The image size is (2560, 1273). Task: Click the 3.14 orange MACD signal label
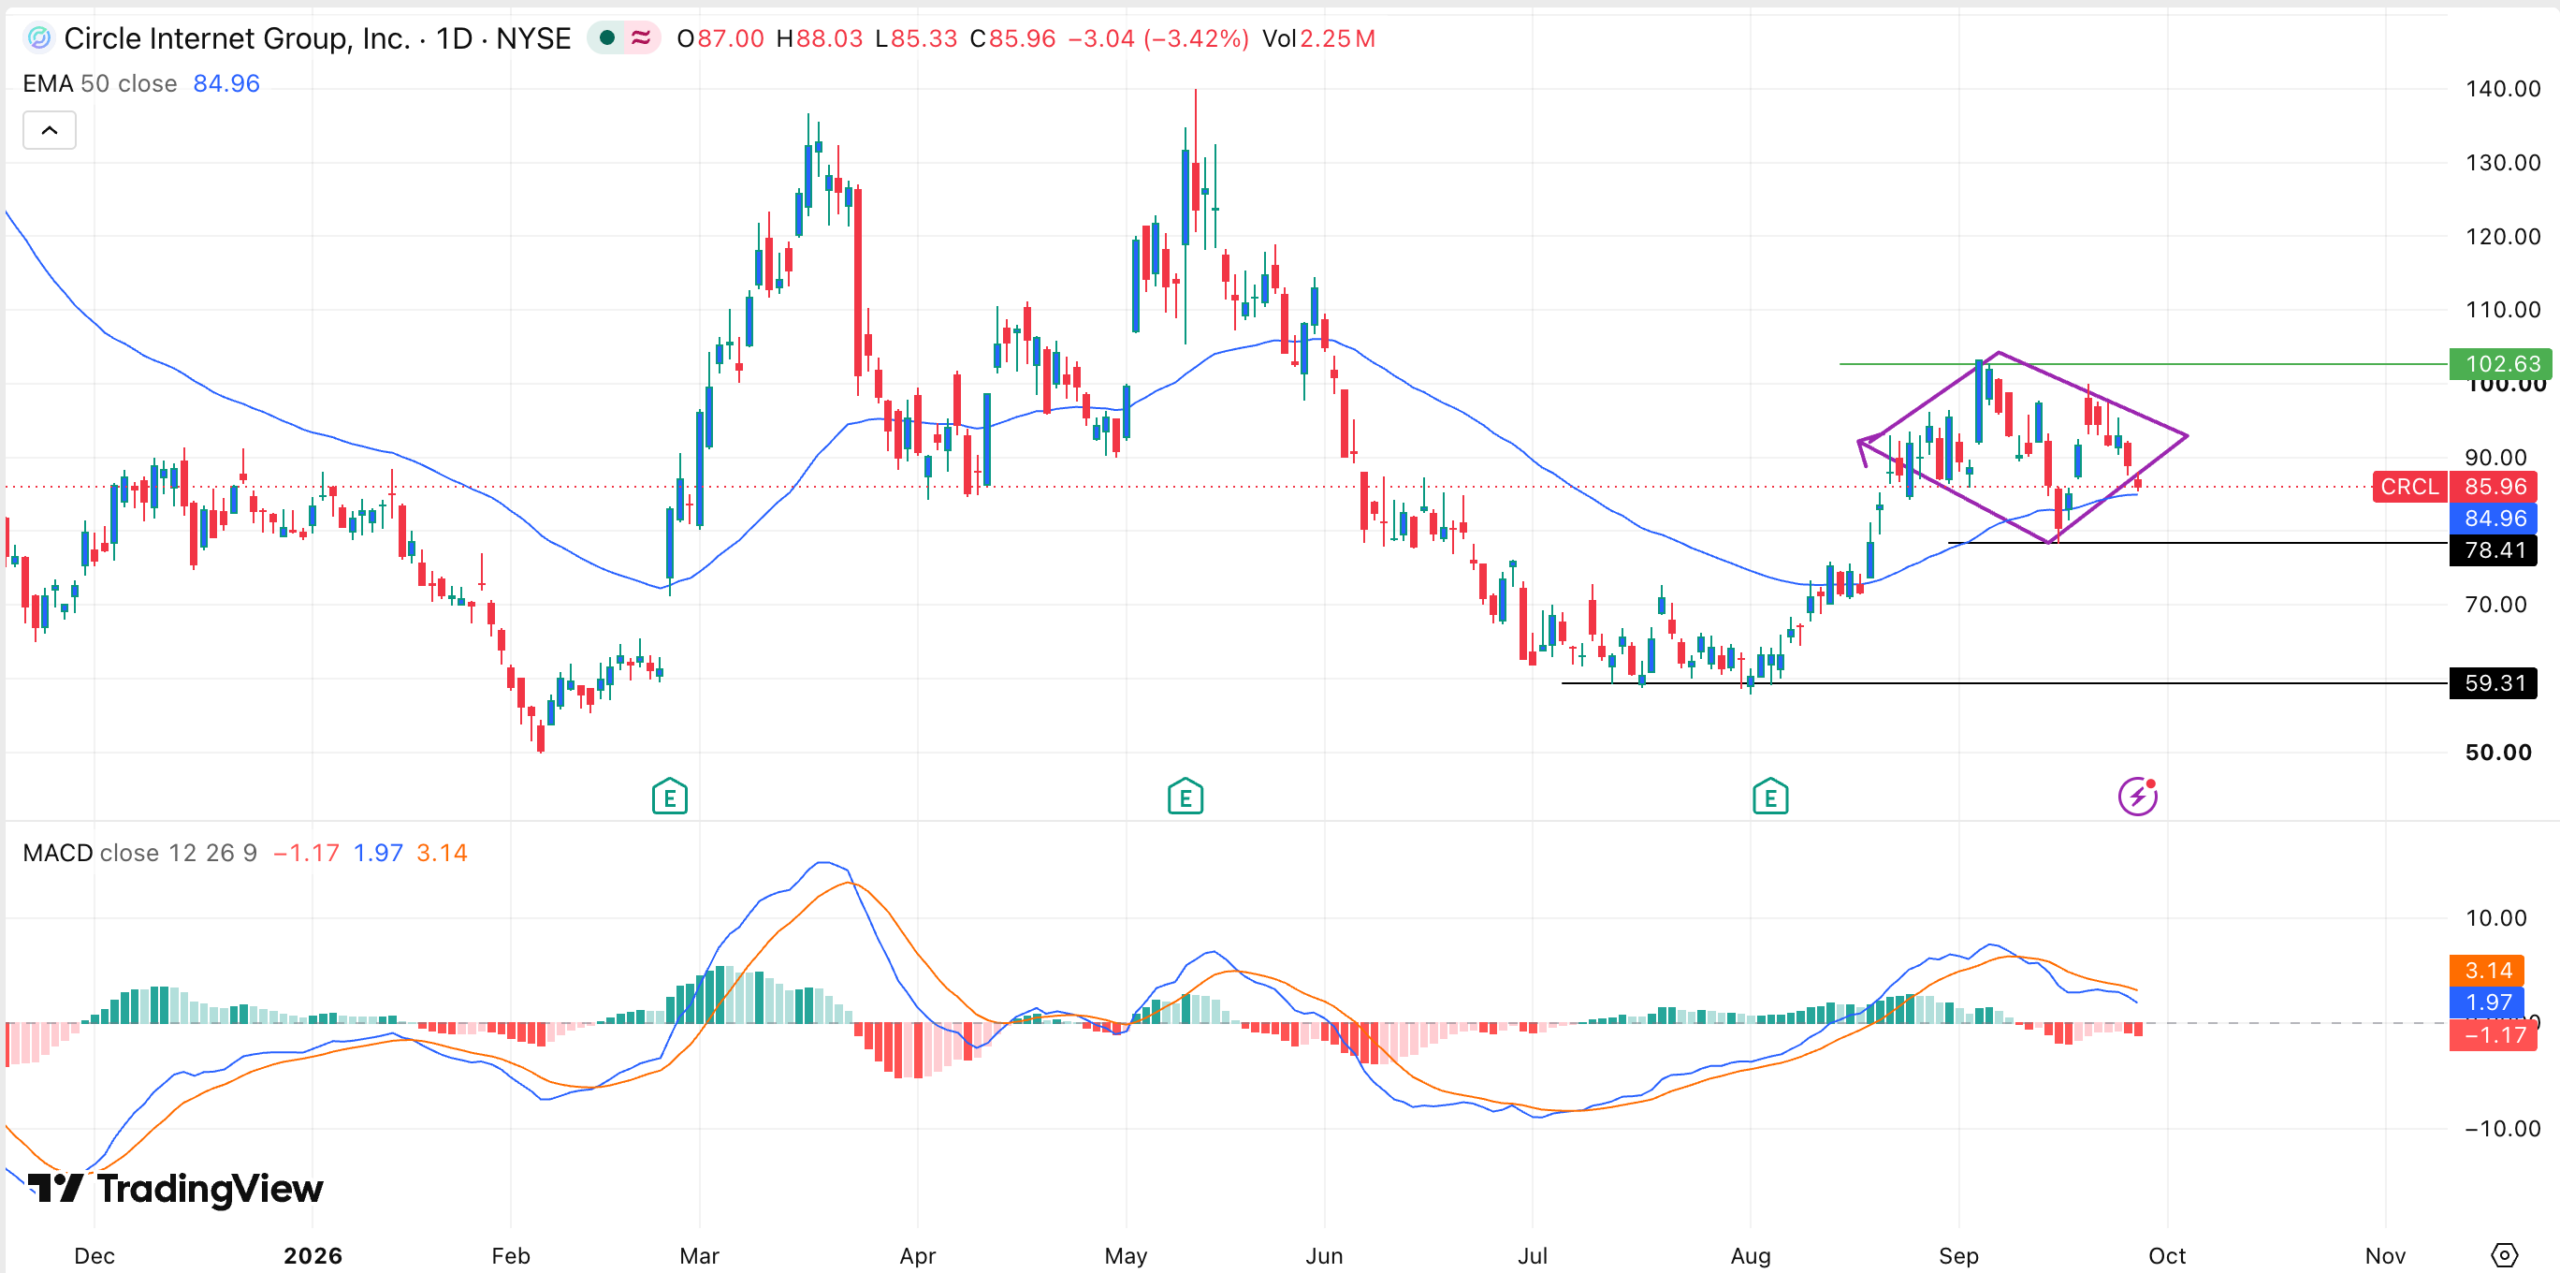[x=2487, y=970]
